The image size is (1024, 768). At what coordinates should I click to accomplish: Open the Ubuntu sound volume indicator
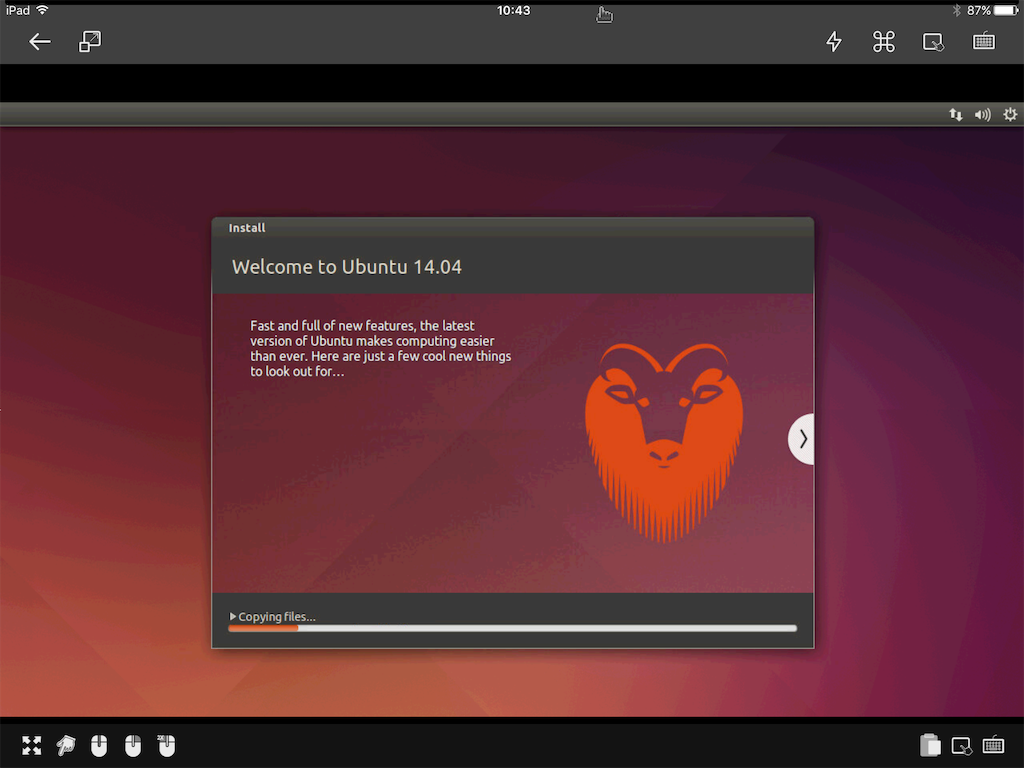tap(982, 115)
